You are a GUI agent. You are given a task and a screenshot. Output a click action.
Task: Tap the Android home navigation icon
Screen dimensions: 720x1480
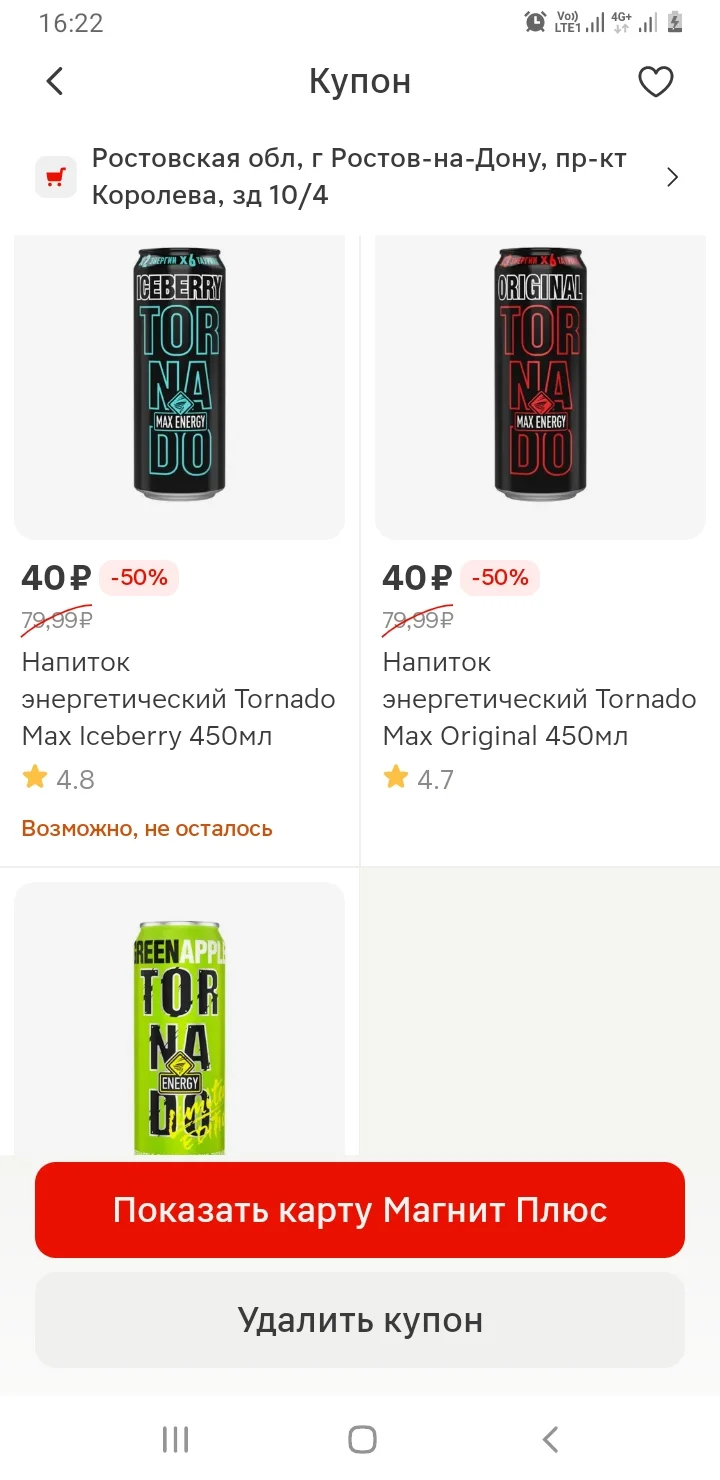click(x=362, y=1439)
